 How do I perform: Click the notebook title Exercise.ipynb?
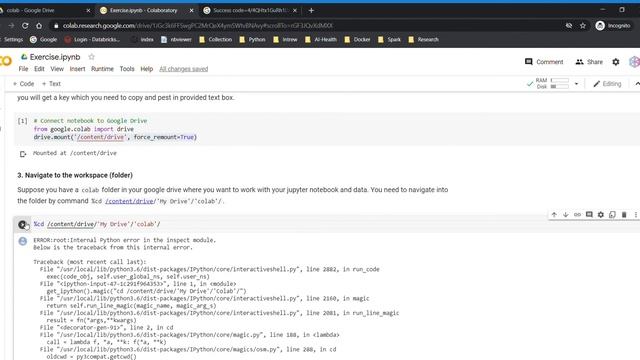(x=55, y=57)
